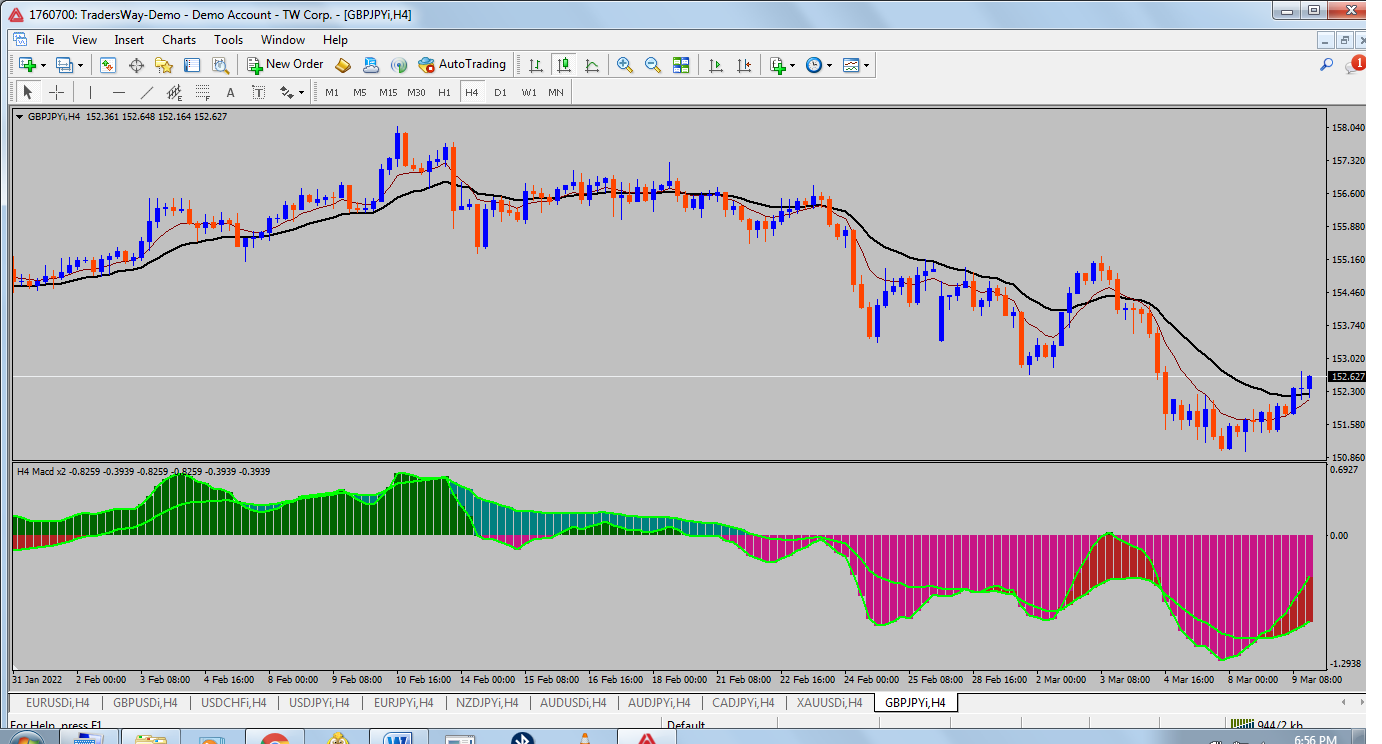The width and height of the screenshot is (1382, 744).
Task: Click the Zoom In magnifier icon
Action: pyautogui.click(x=625, y=65)
